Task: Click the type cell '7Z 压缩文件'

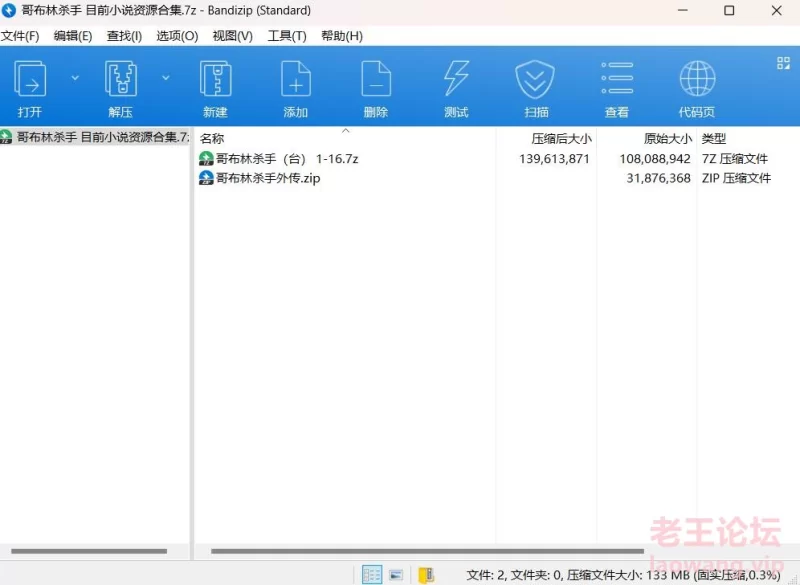Action: click(734, 159)
